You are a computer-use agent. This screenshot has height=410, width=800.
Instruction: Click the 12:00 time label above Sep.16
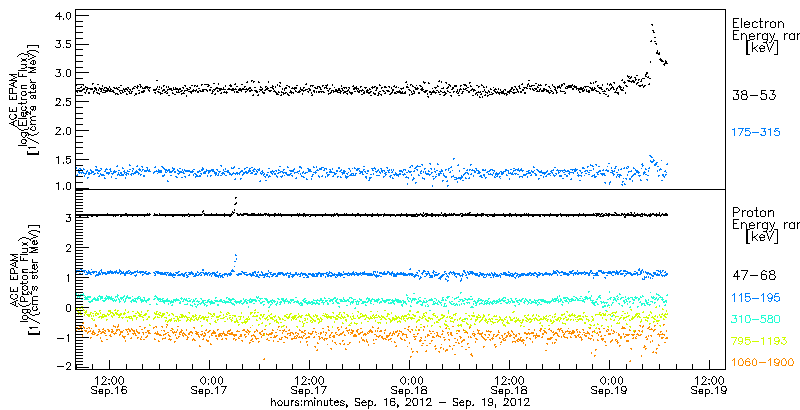[109, 380]
